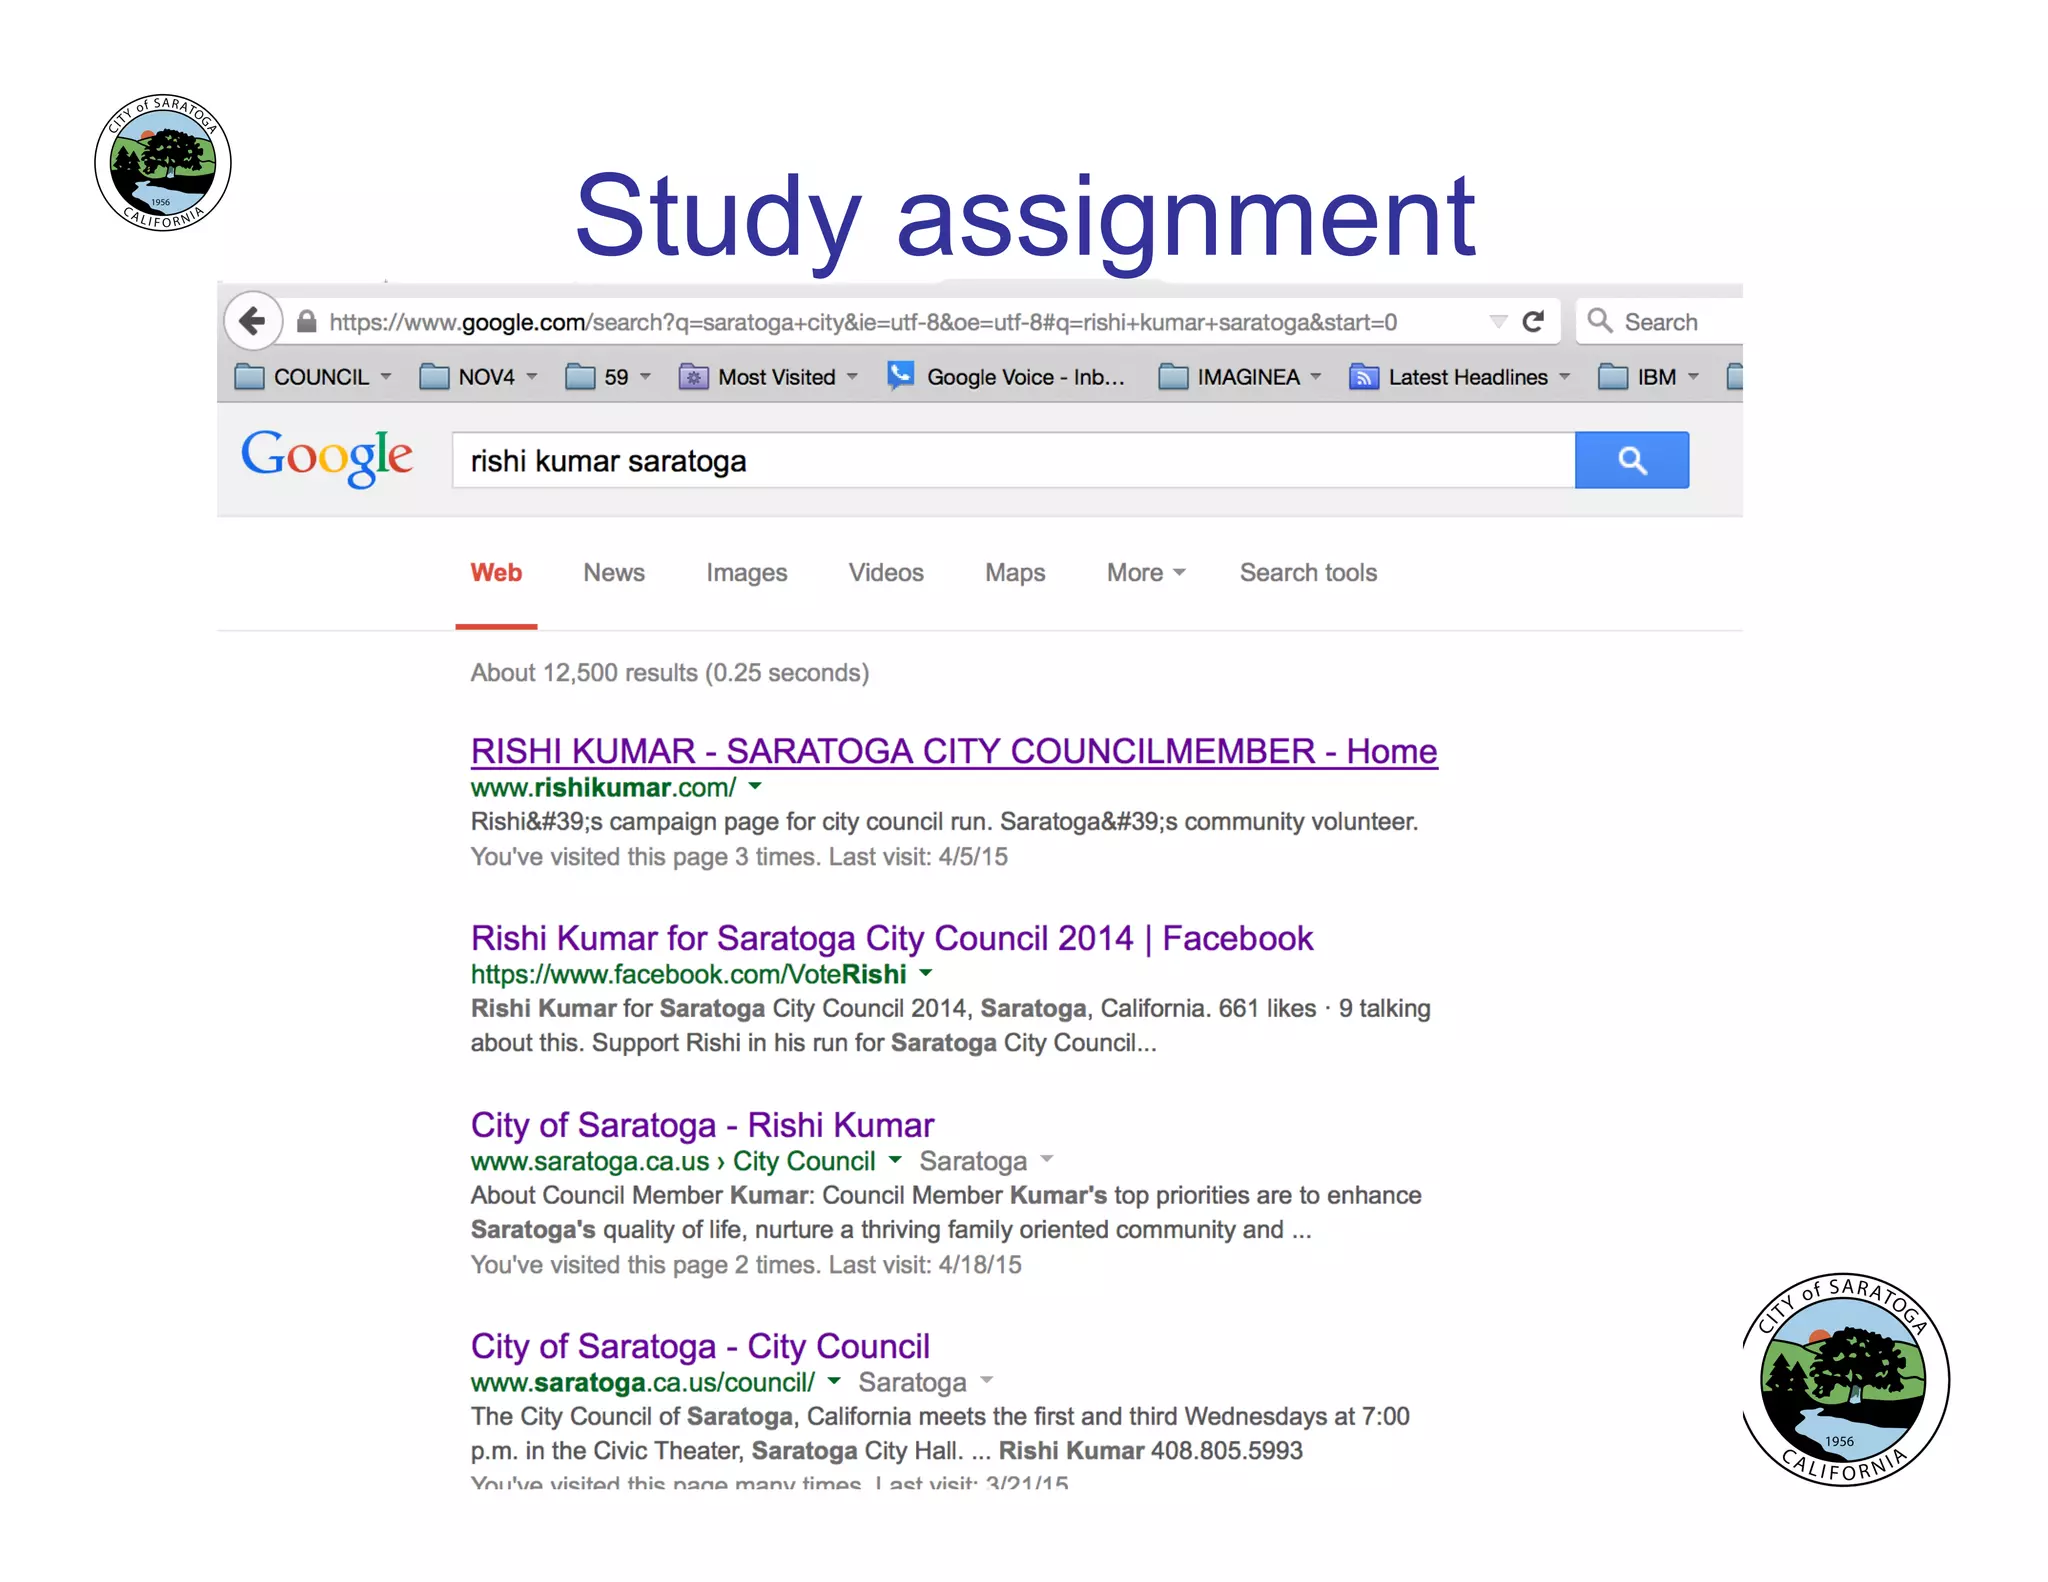Click Saratoga label on Rishi Kumar result
Screen dimensions: 2048x1582
(973, 1161)
